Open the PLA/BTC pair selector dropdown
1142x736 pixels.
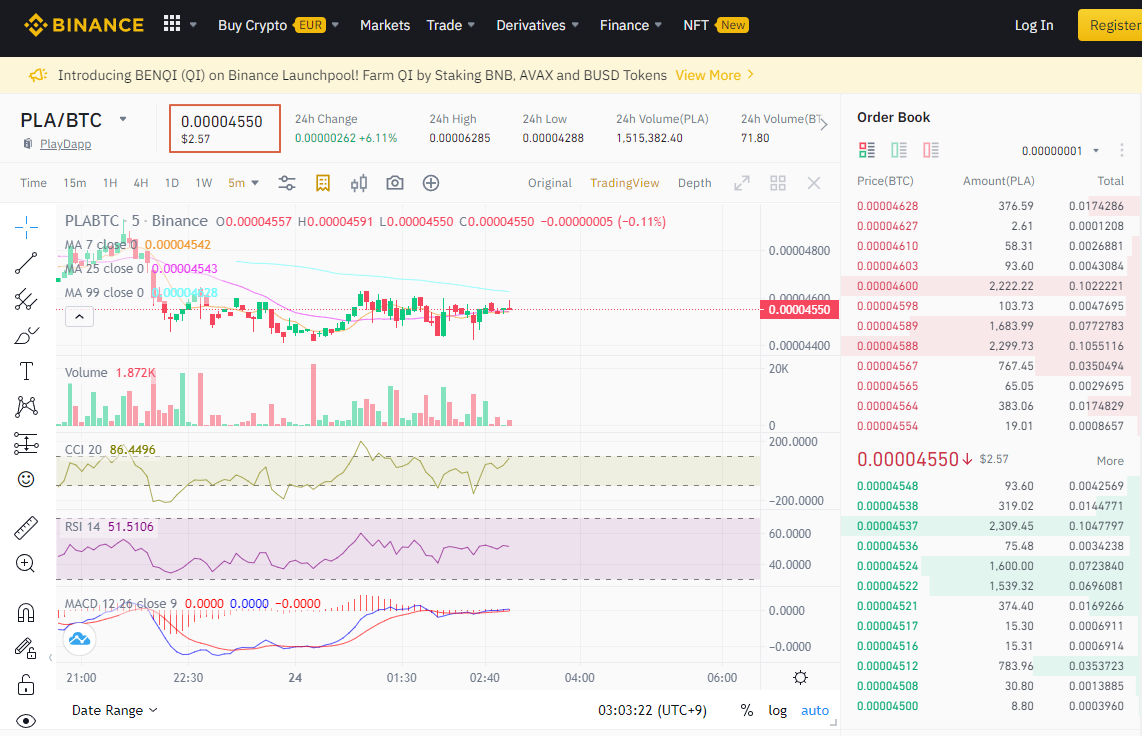[x=123, y=119]
